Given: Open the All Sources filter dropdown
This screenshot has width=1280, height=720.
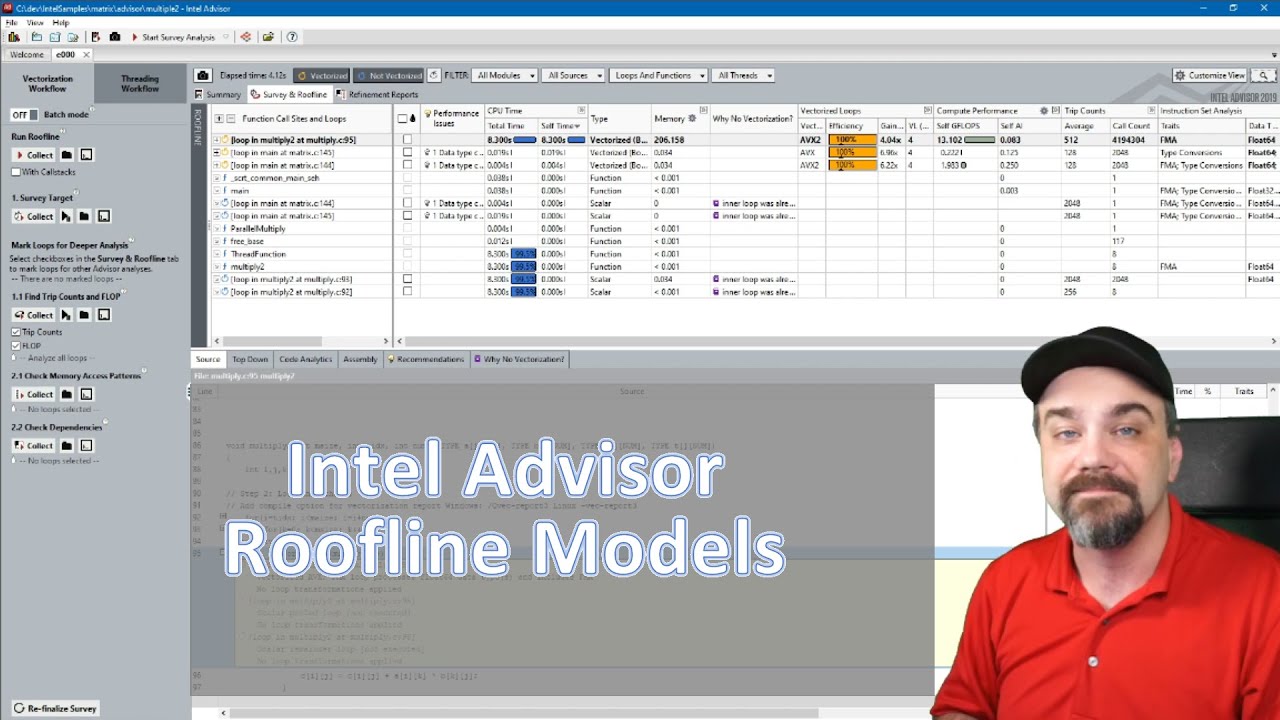Looking at the screenshot, I should (574, 75).
